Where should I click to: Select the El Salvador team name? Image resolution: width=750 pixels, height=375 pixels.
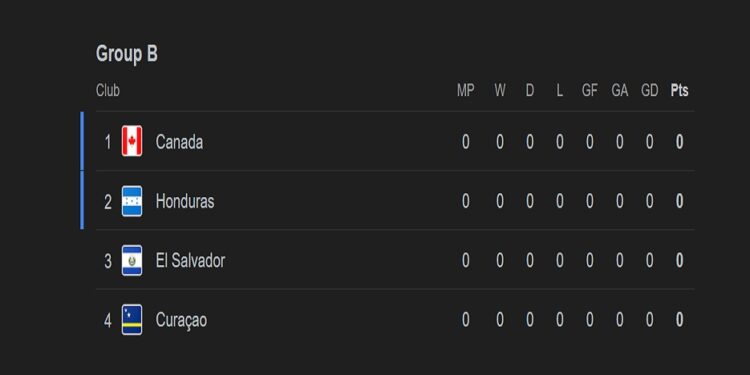click(x=190, y=261)
